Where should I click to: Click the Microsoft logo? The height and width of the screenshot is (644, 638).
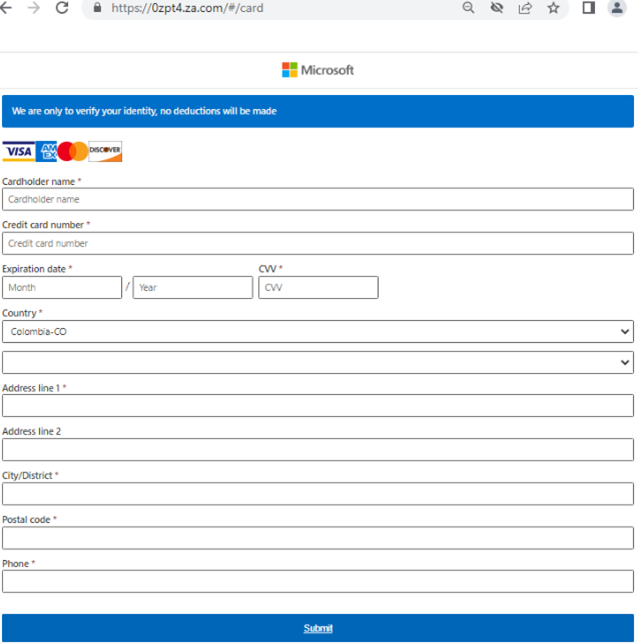coord(318,70)
